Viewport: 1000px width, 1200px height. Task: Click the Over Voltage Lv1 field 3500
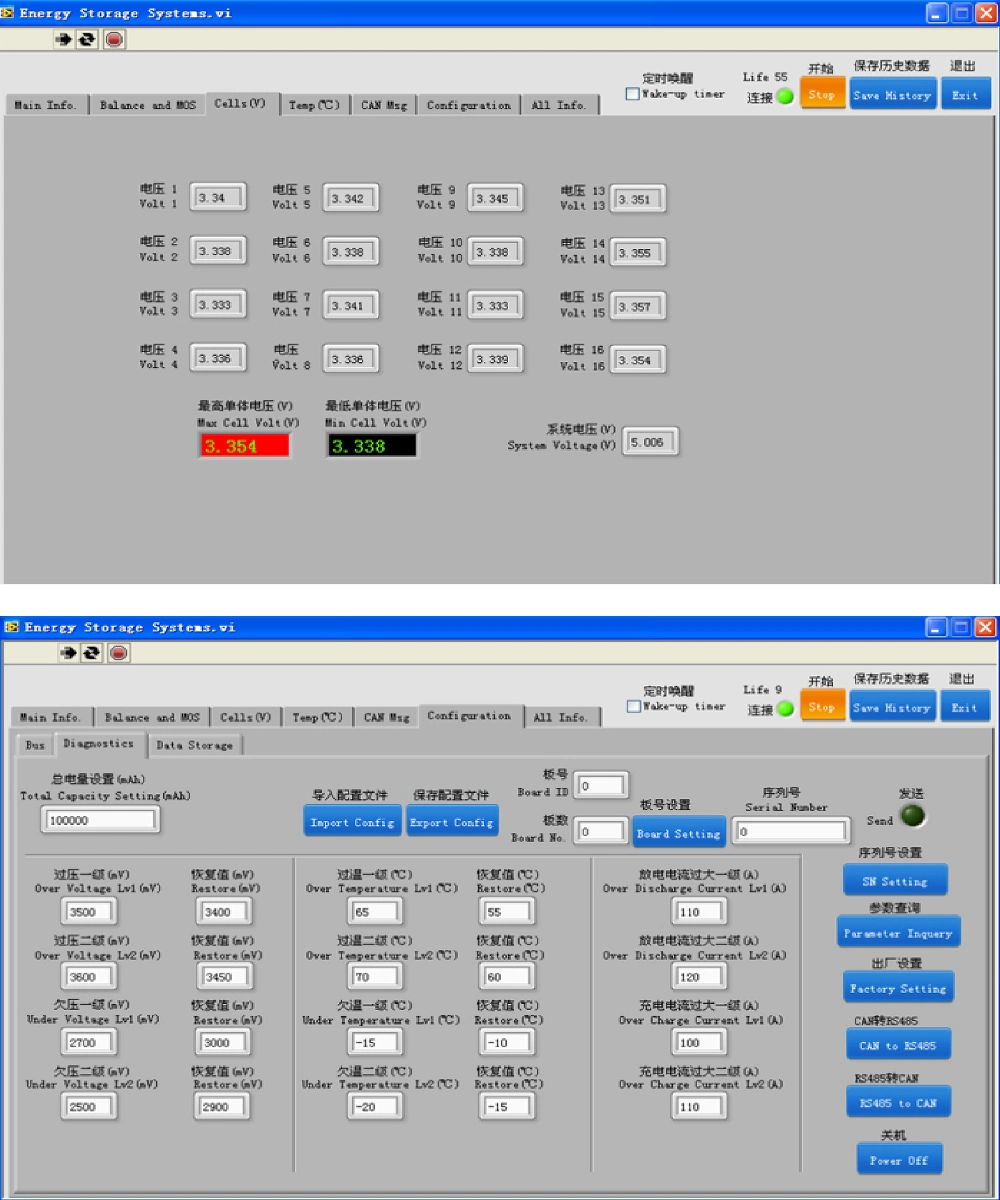(89, 912)
